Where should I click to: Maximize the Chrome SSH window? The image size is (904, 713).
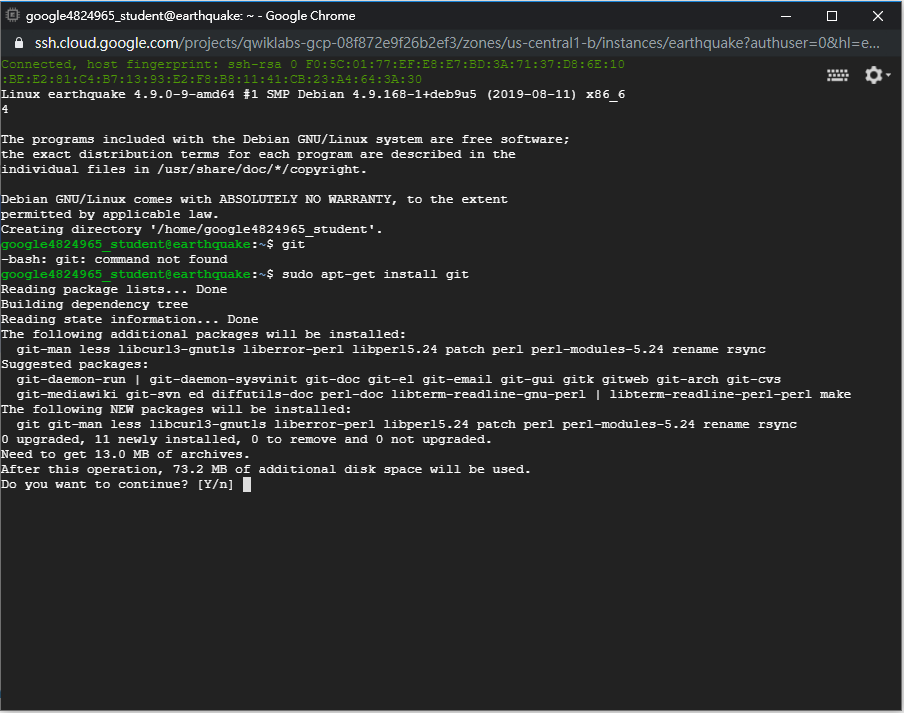tap(831, 16)
